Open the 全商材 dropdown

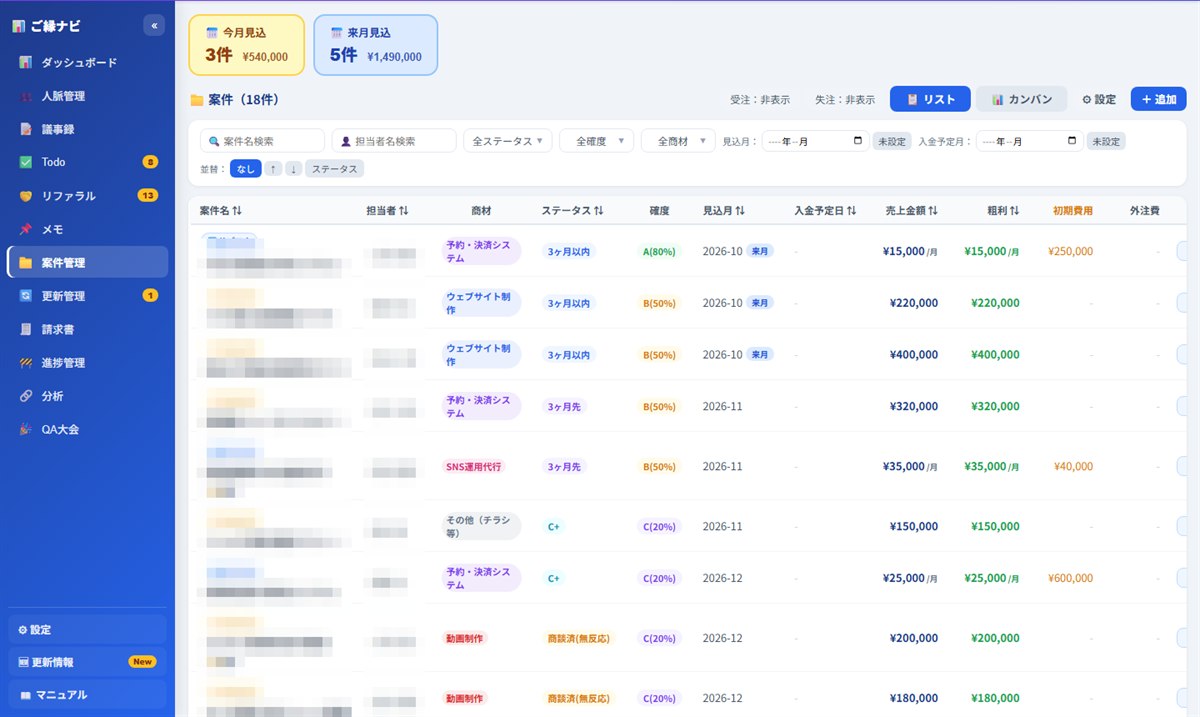[x=678, y=141]
